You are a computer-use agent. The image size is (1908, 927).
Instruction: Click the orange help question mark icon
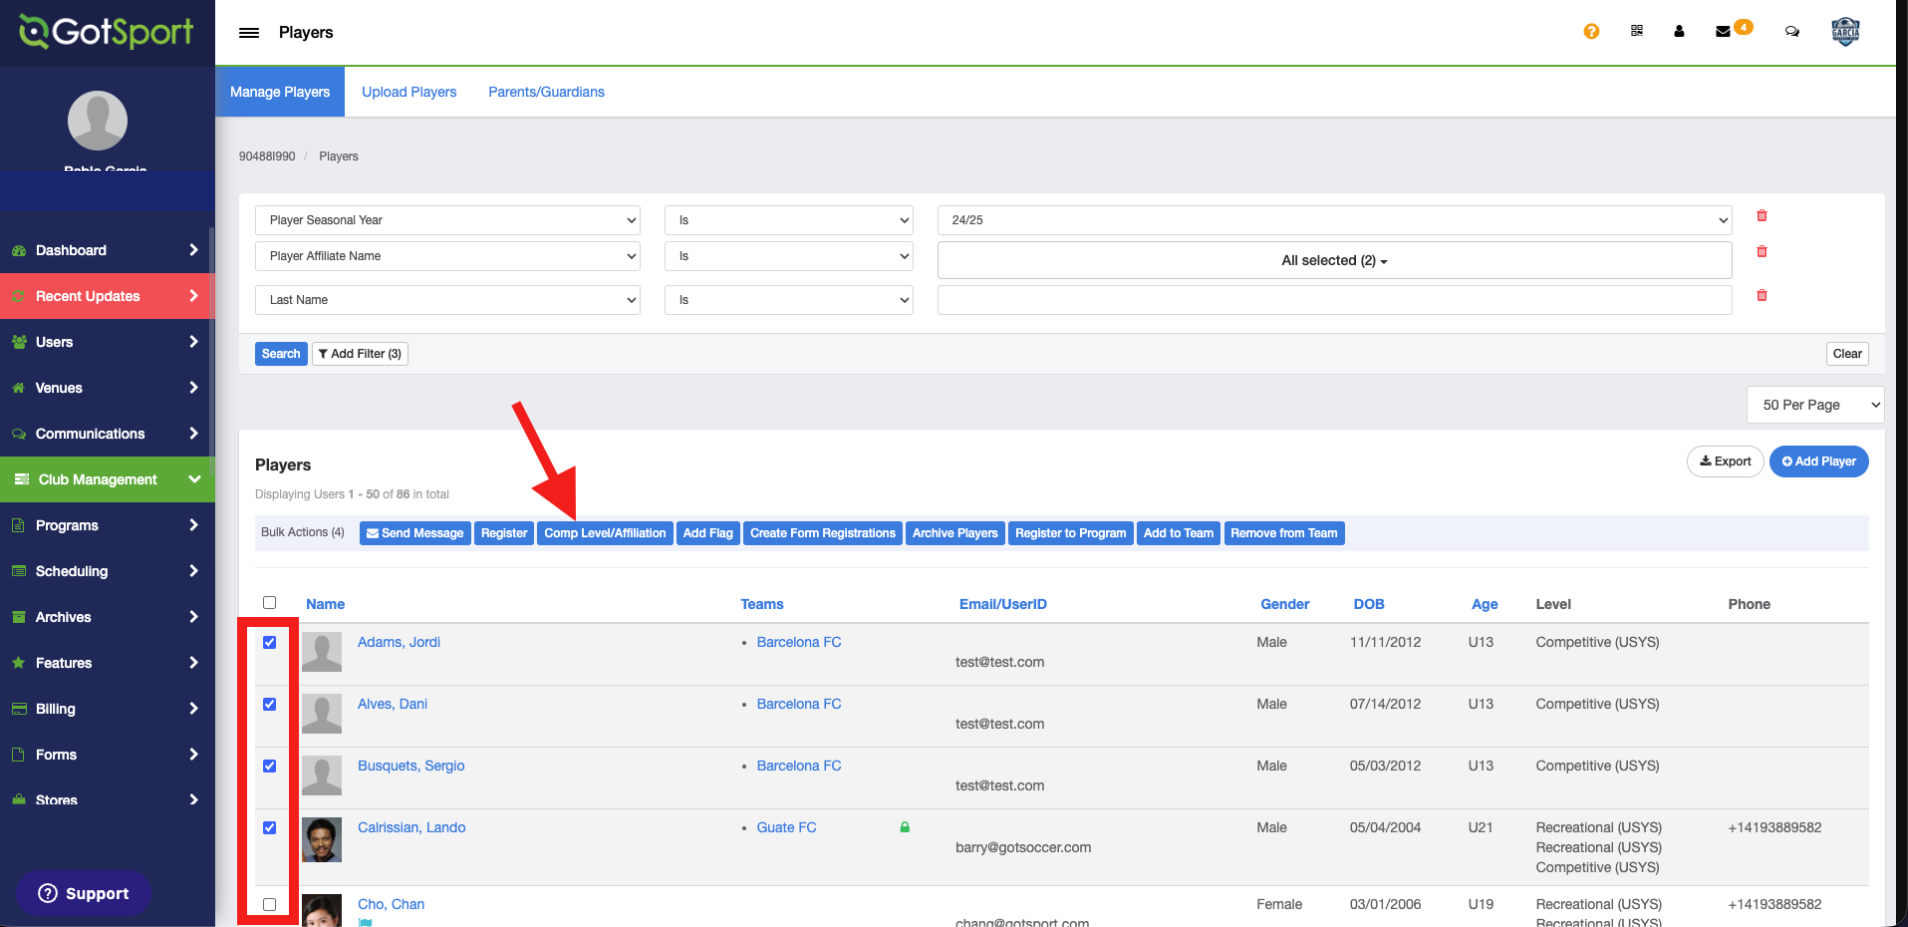click(x=1591, y=32)
